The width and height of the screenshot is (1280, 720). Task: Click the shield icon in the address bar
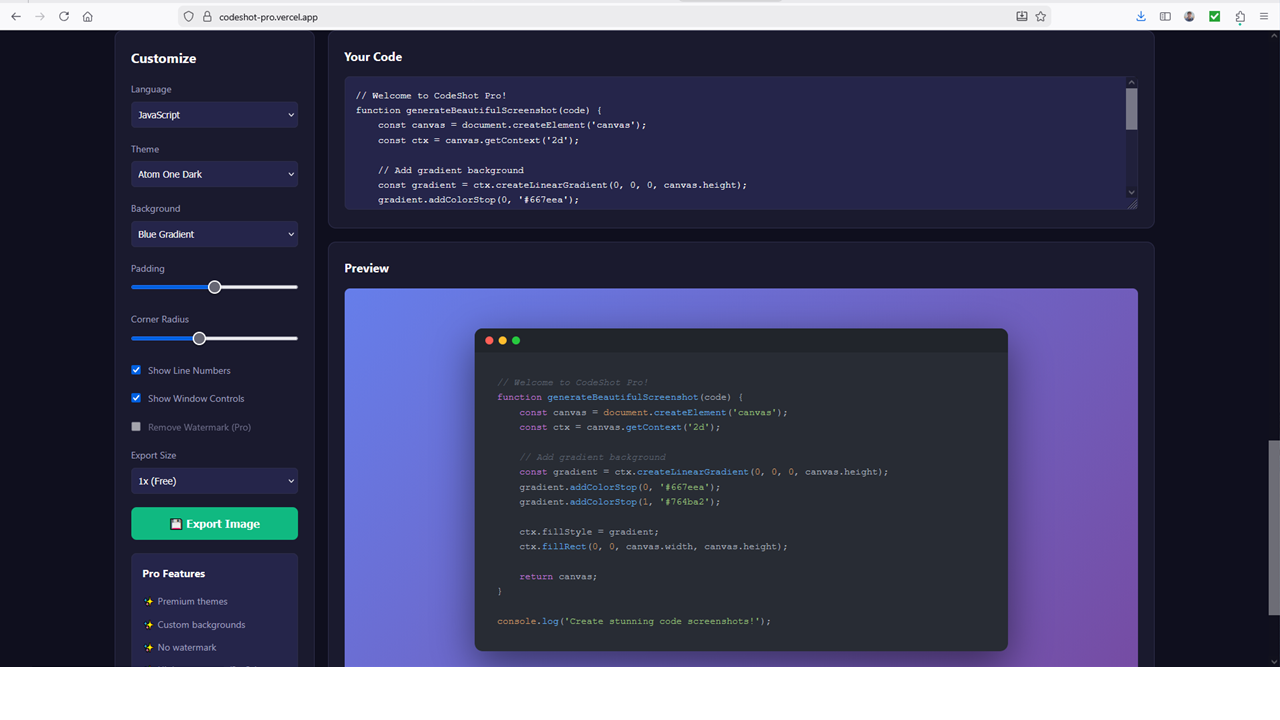point(188,16)
